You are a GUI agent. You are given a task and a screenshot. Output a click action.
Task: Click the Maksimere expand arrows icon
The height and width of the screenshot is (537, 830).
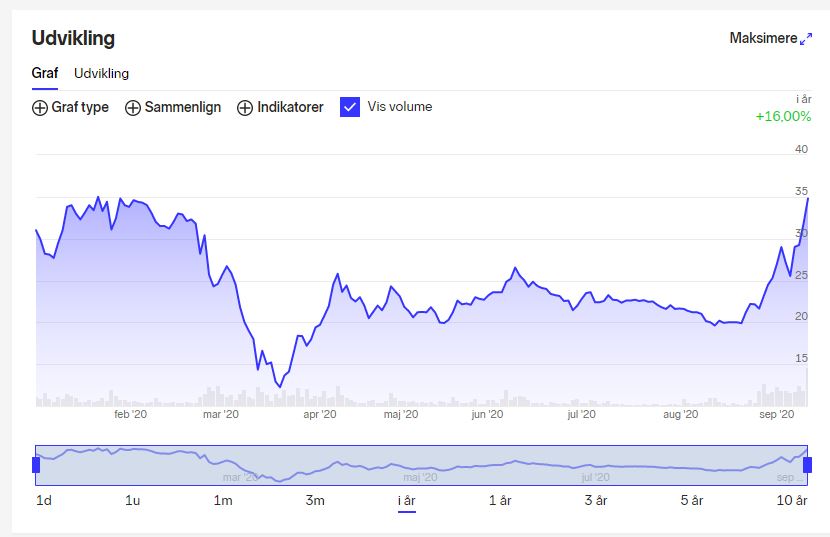806,39
